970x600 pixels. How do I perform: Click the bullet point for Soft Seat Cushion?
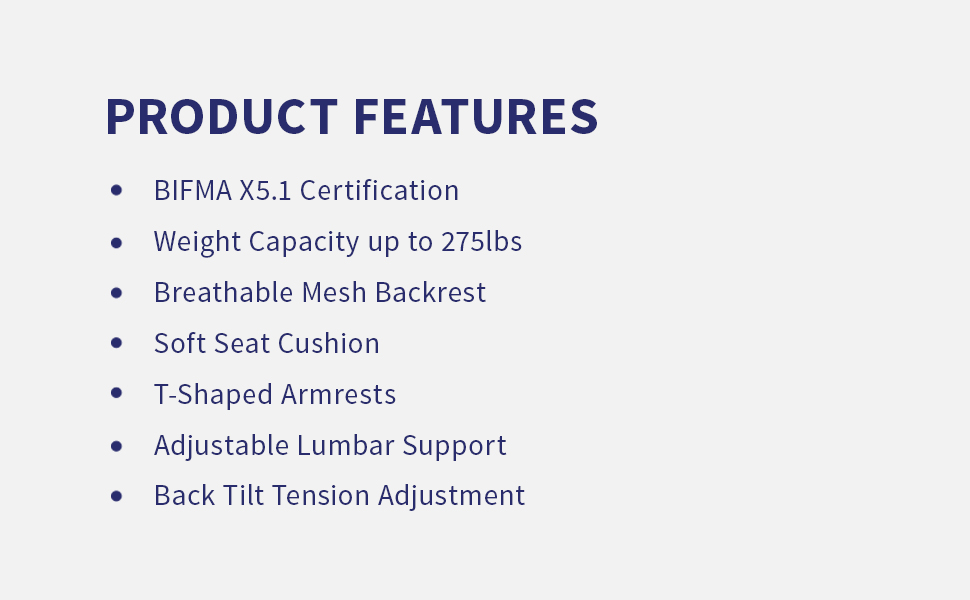117,343
